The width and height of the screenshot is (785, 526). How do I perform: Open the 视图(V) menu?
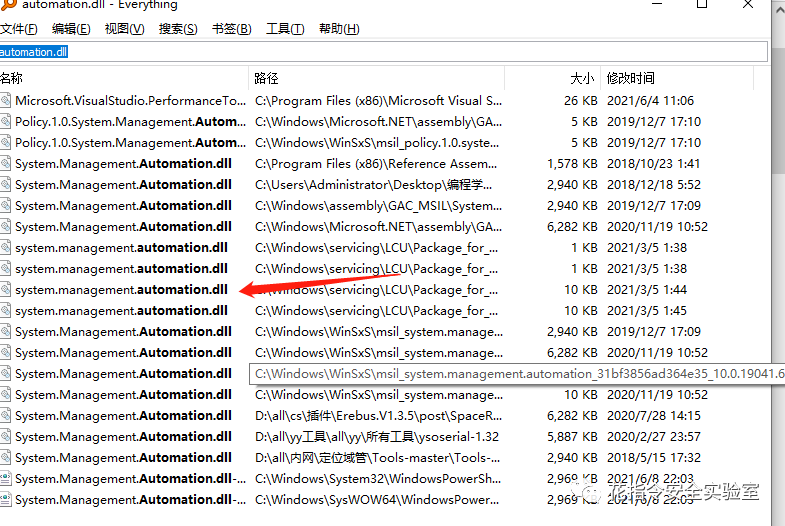click(x=125, y=29)
